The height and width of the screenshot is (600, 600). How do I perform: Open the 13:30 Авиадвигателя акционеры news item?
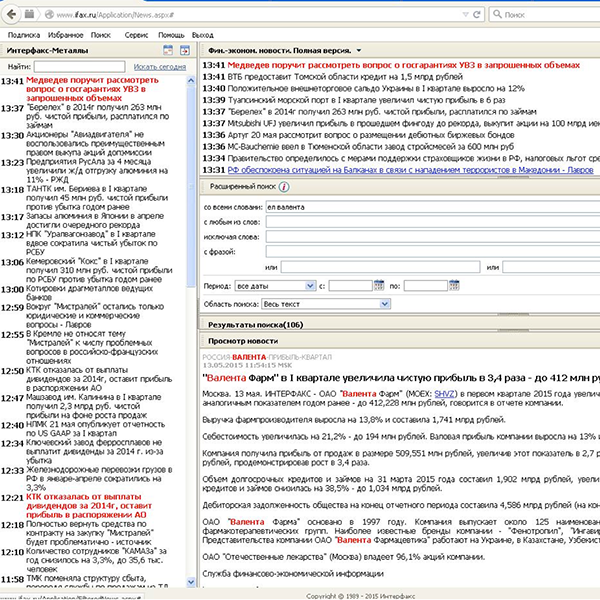(96, 143)
